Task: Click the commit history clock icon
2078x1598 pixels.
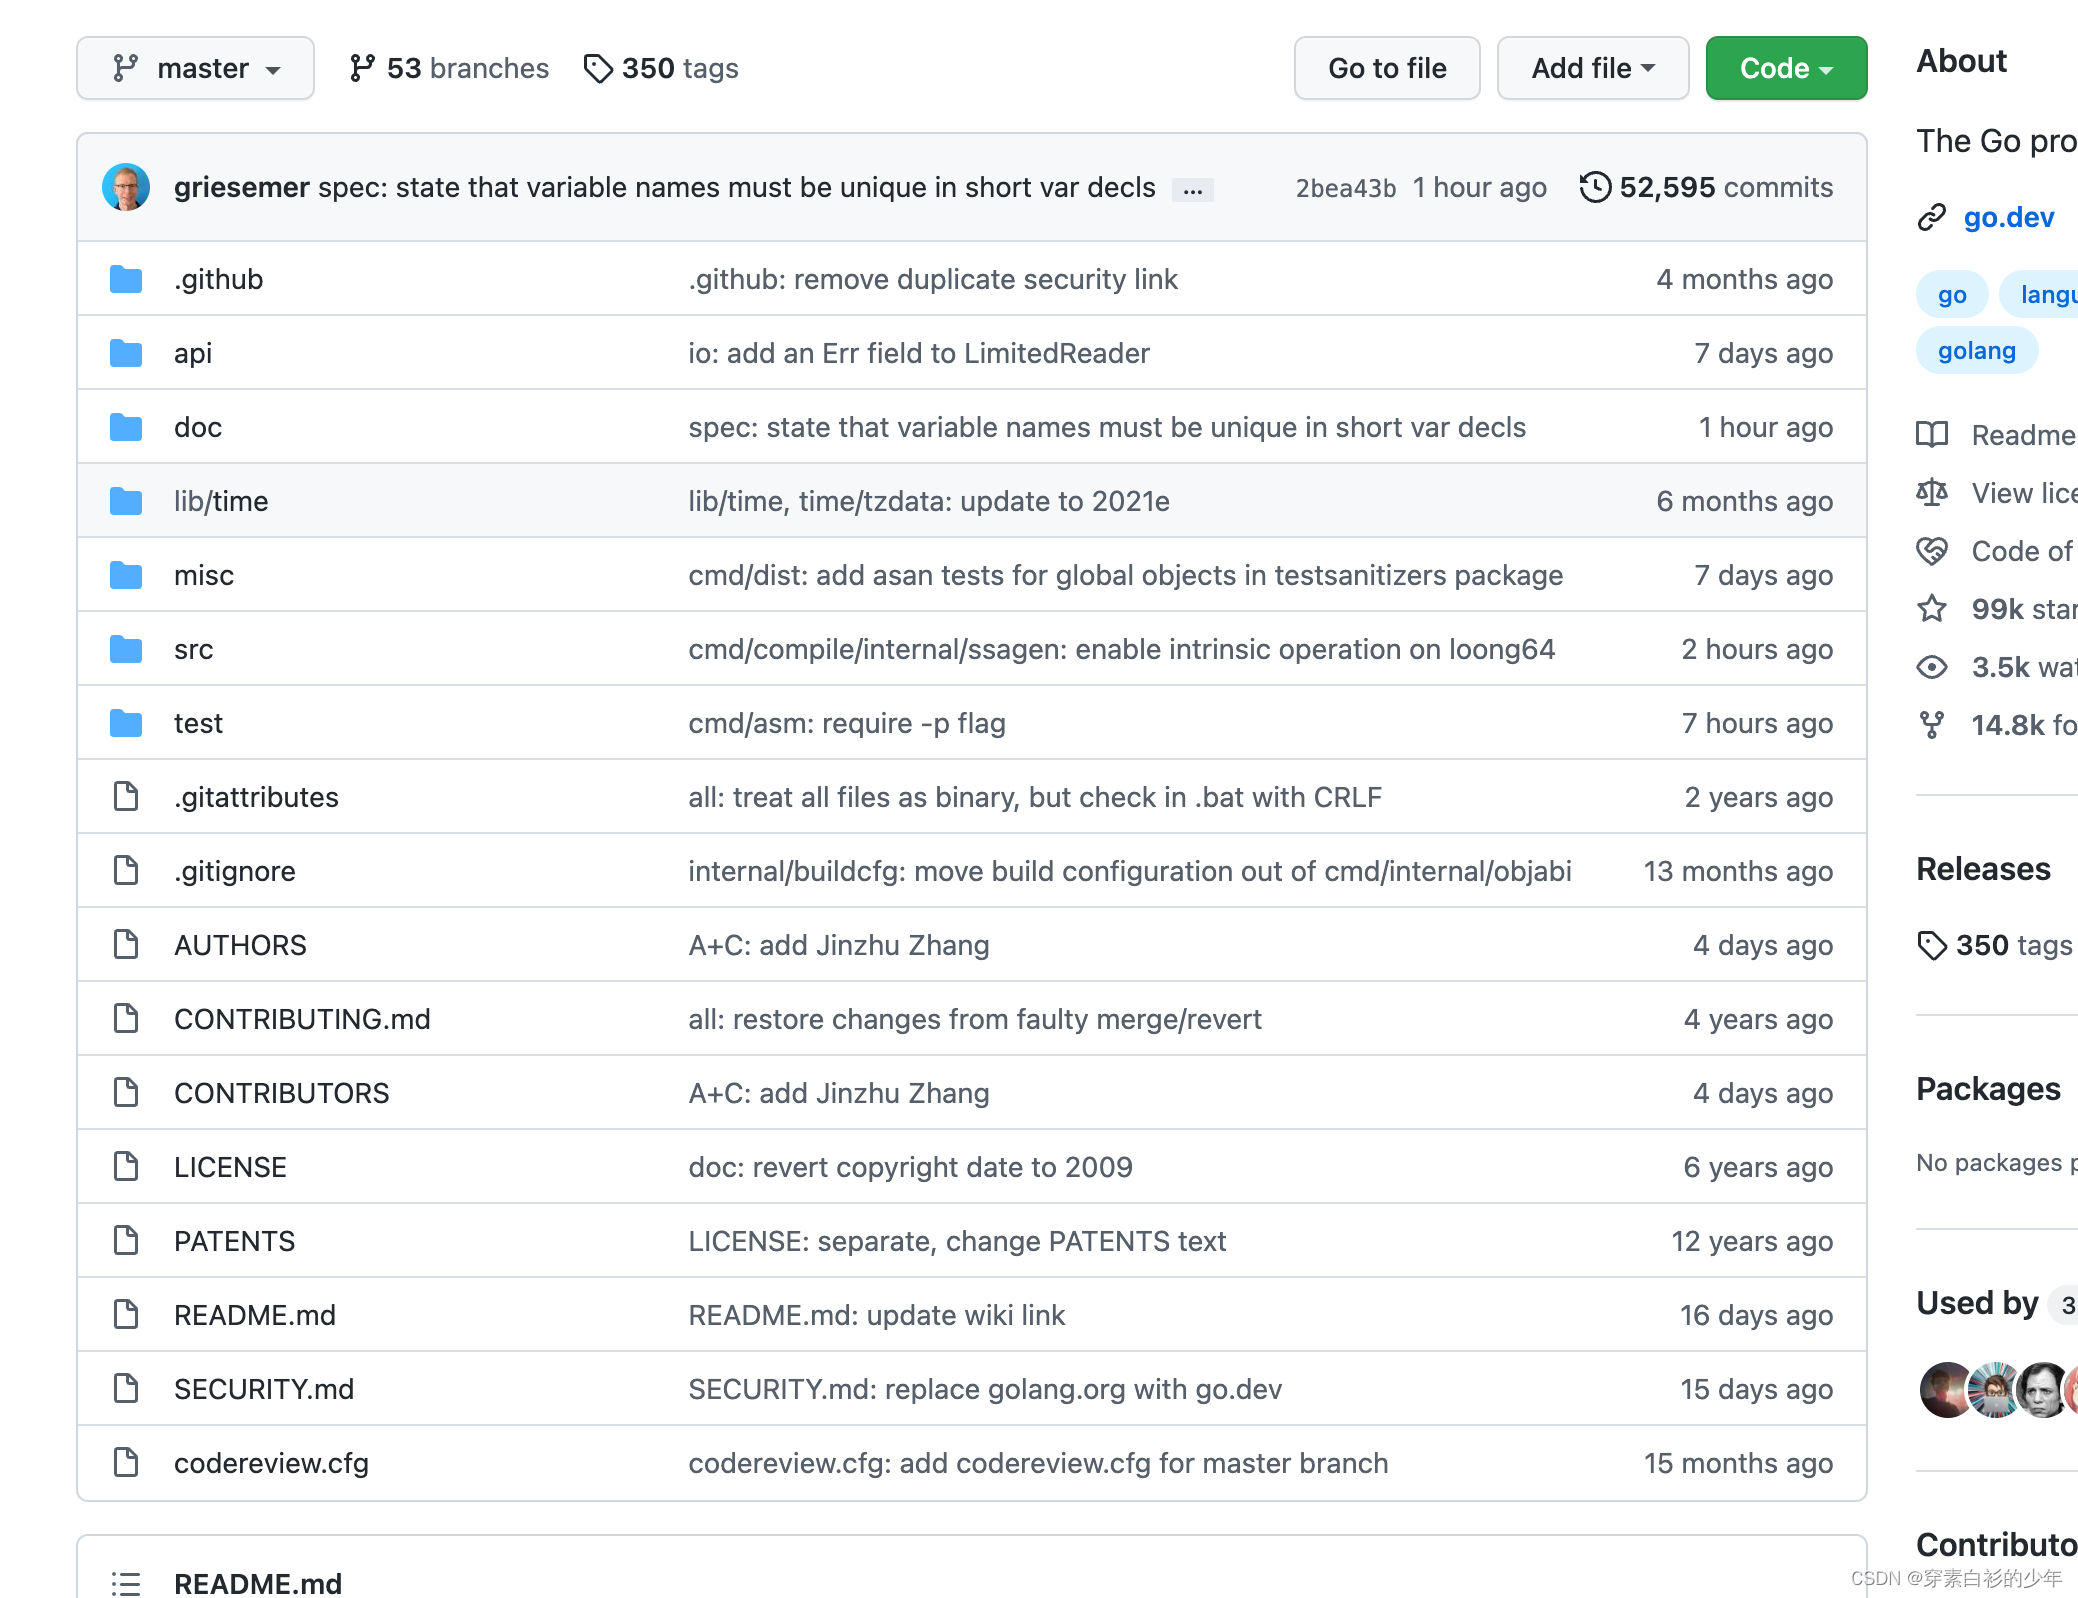Action: 1595,187
